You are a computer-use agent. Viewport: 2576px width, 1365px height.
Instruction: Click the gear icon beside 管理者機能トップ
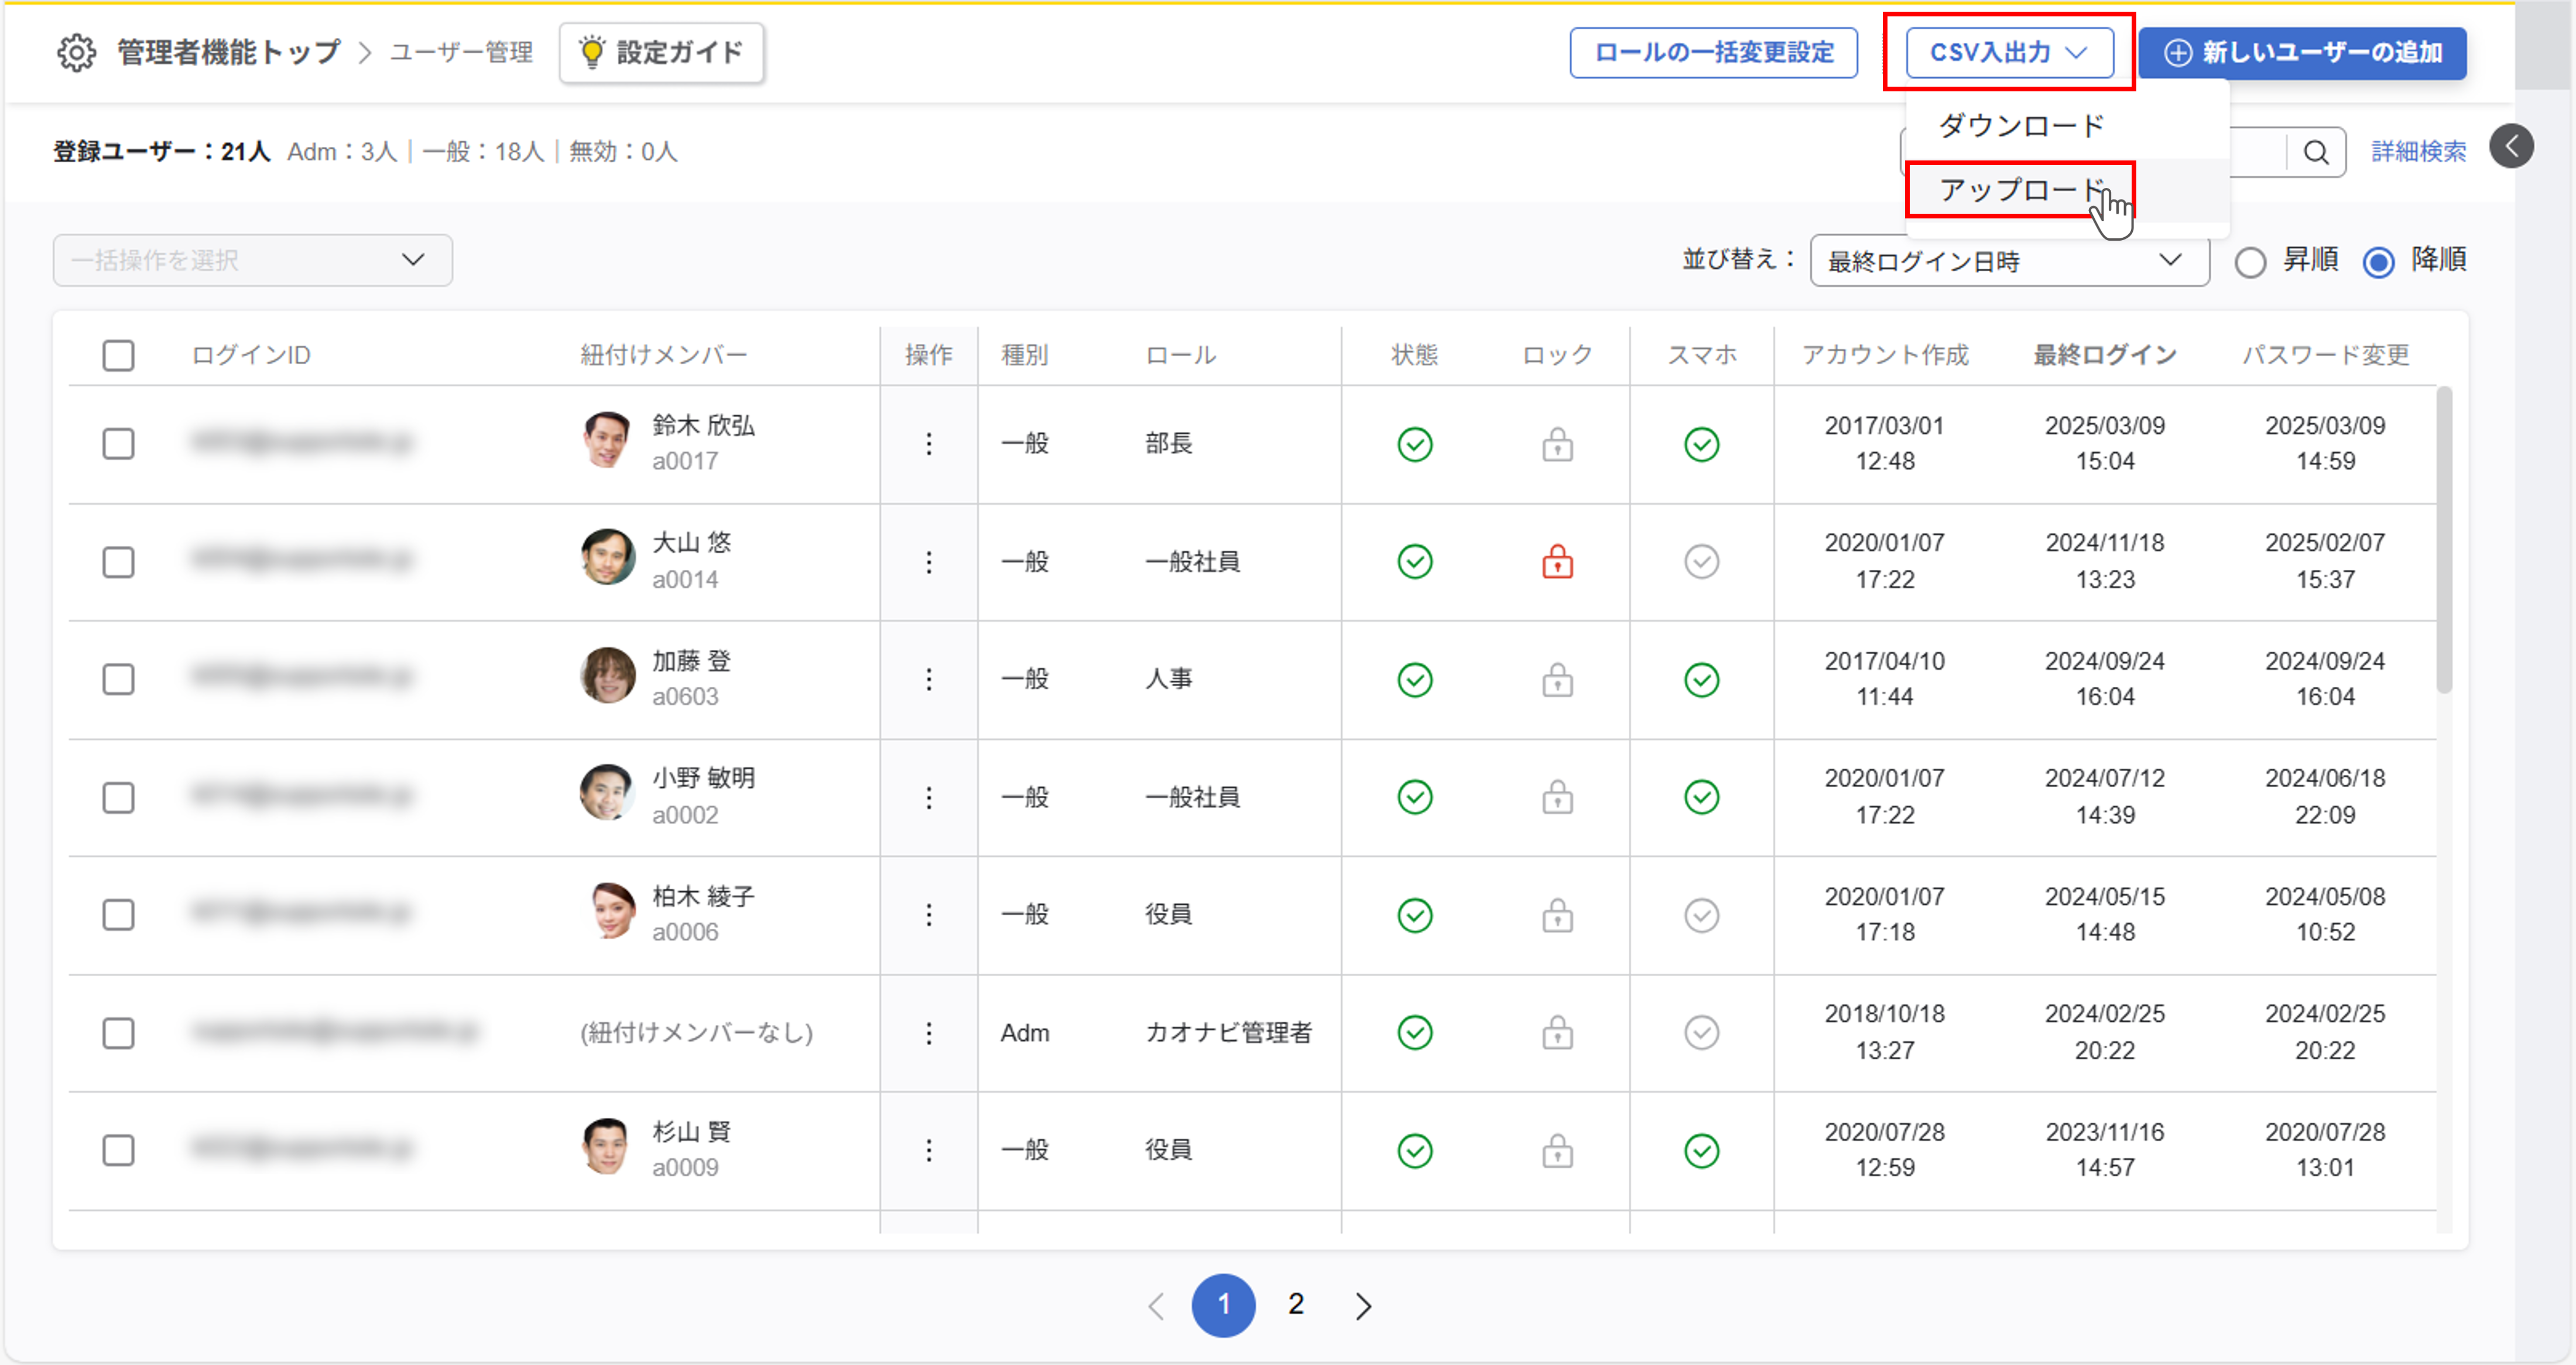tap(76, 52)
